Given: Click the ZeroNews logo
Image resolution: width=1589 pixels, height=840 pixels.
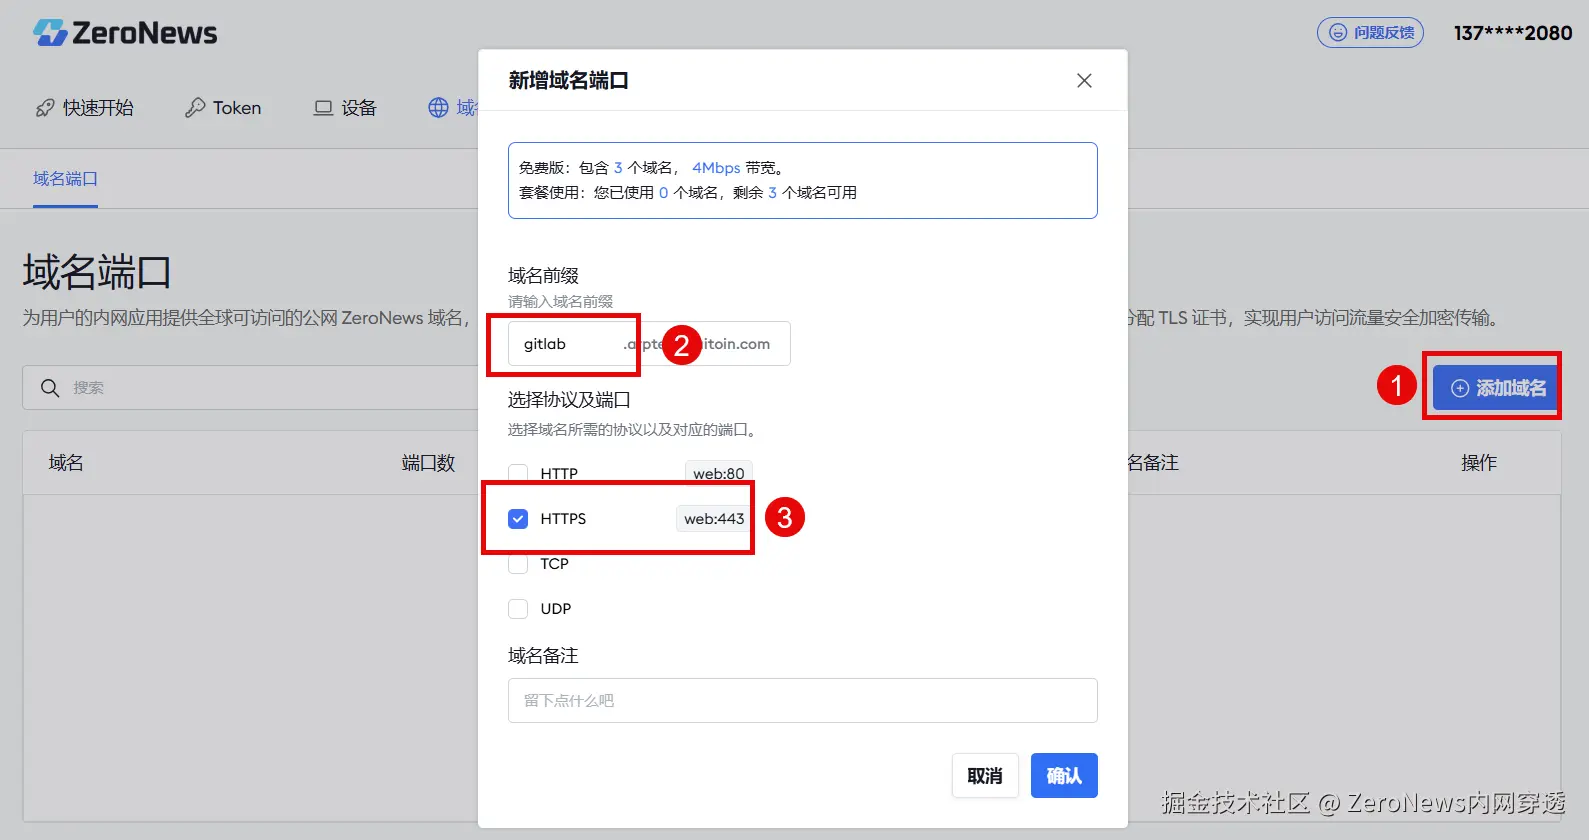Looking at the screenshot, I should tap(125, 33).
